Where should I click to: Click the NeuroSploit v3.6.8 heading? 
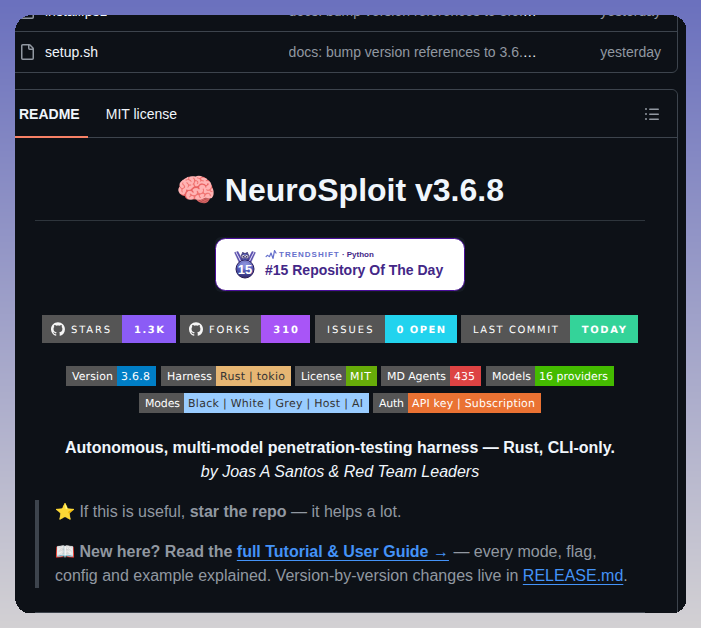click(x=364, y=190)
